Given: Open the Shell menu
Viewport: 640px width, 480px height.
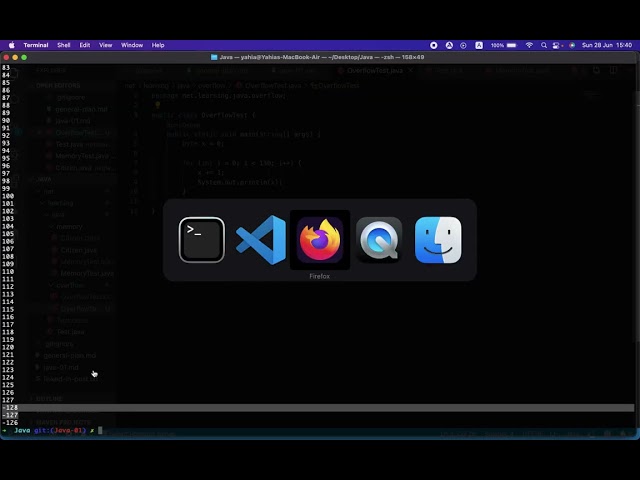Looking at the screenshot, I should [x=64, y=45].
